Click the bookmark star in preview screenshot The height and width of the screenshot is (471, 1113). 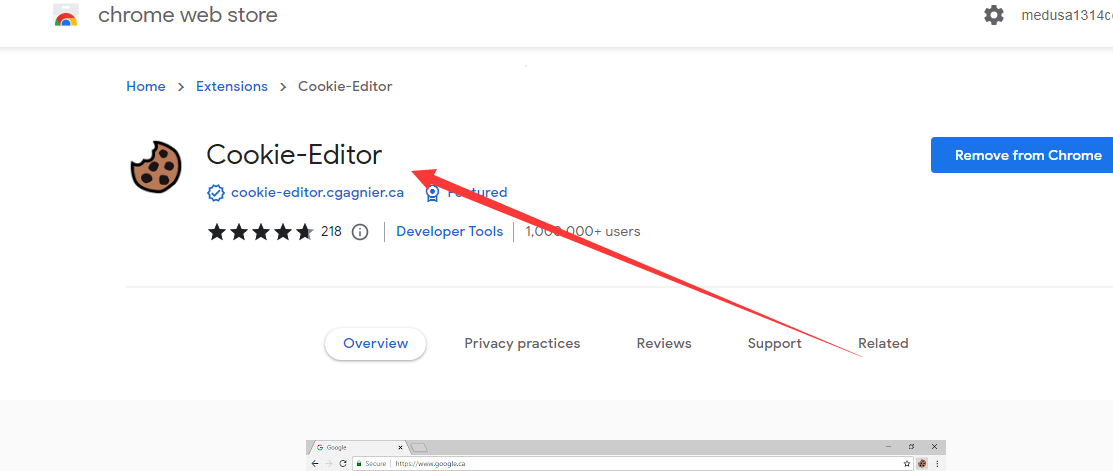(x=906, y=464)
